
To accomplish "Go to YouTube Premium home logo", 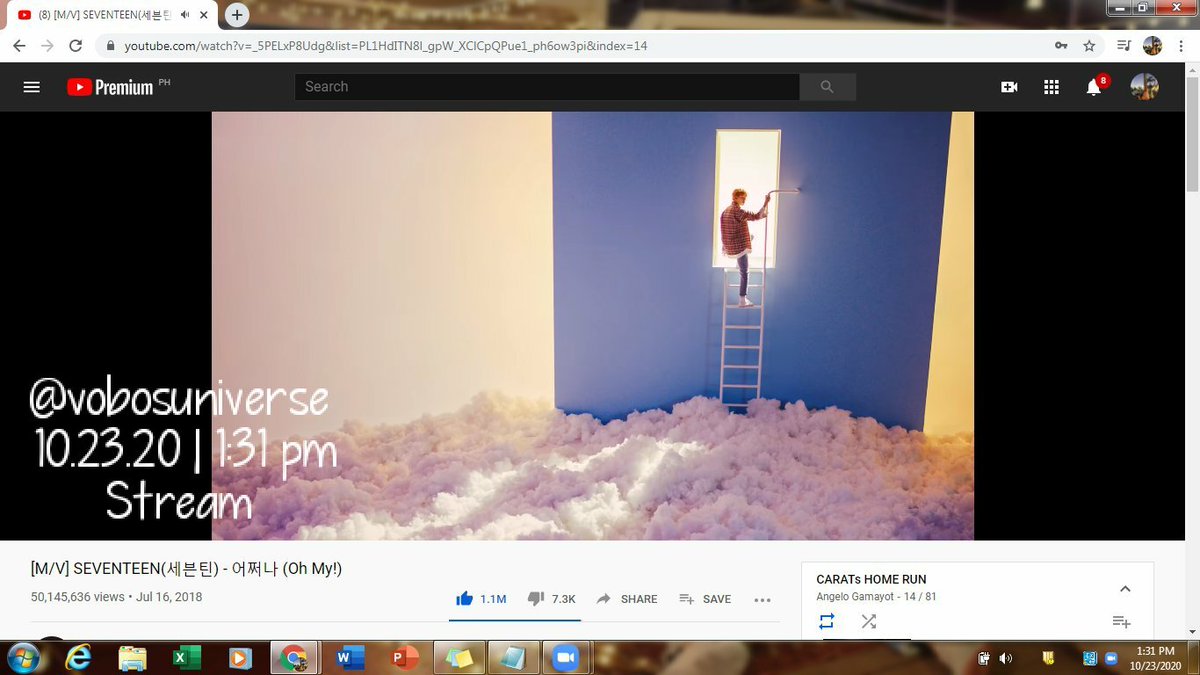I will click(111, 87).
